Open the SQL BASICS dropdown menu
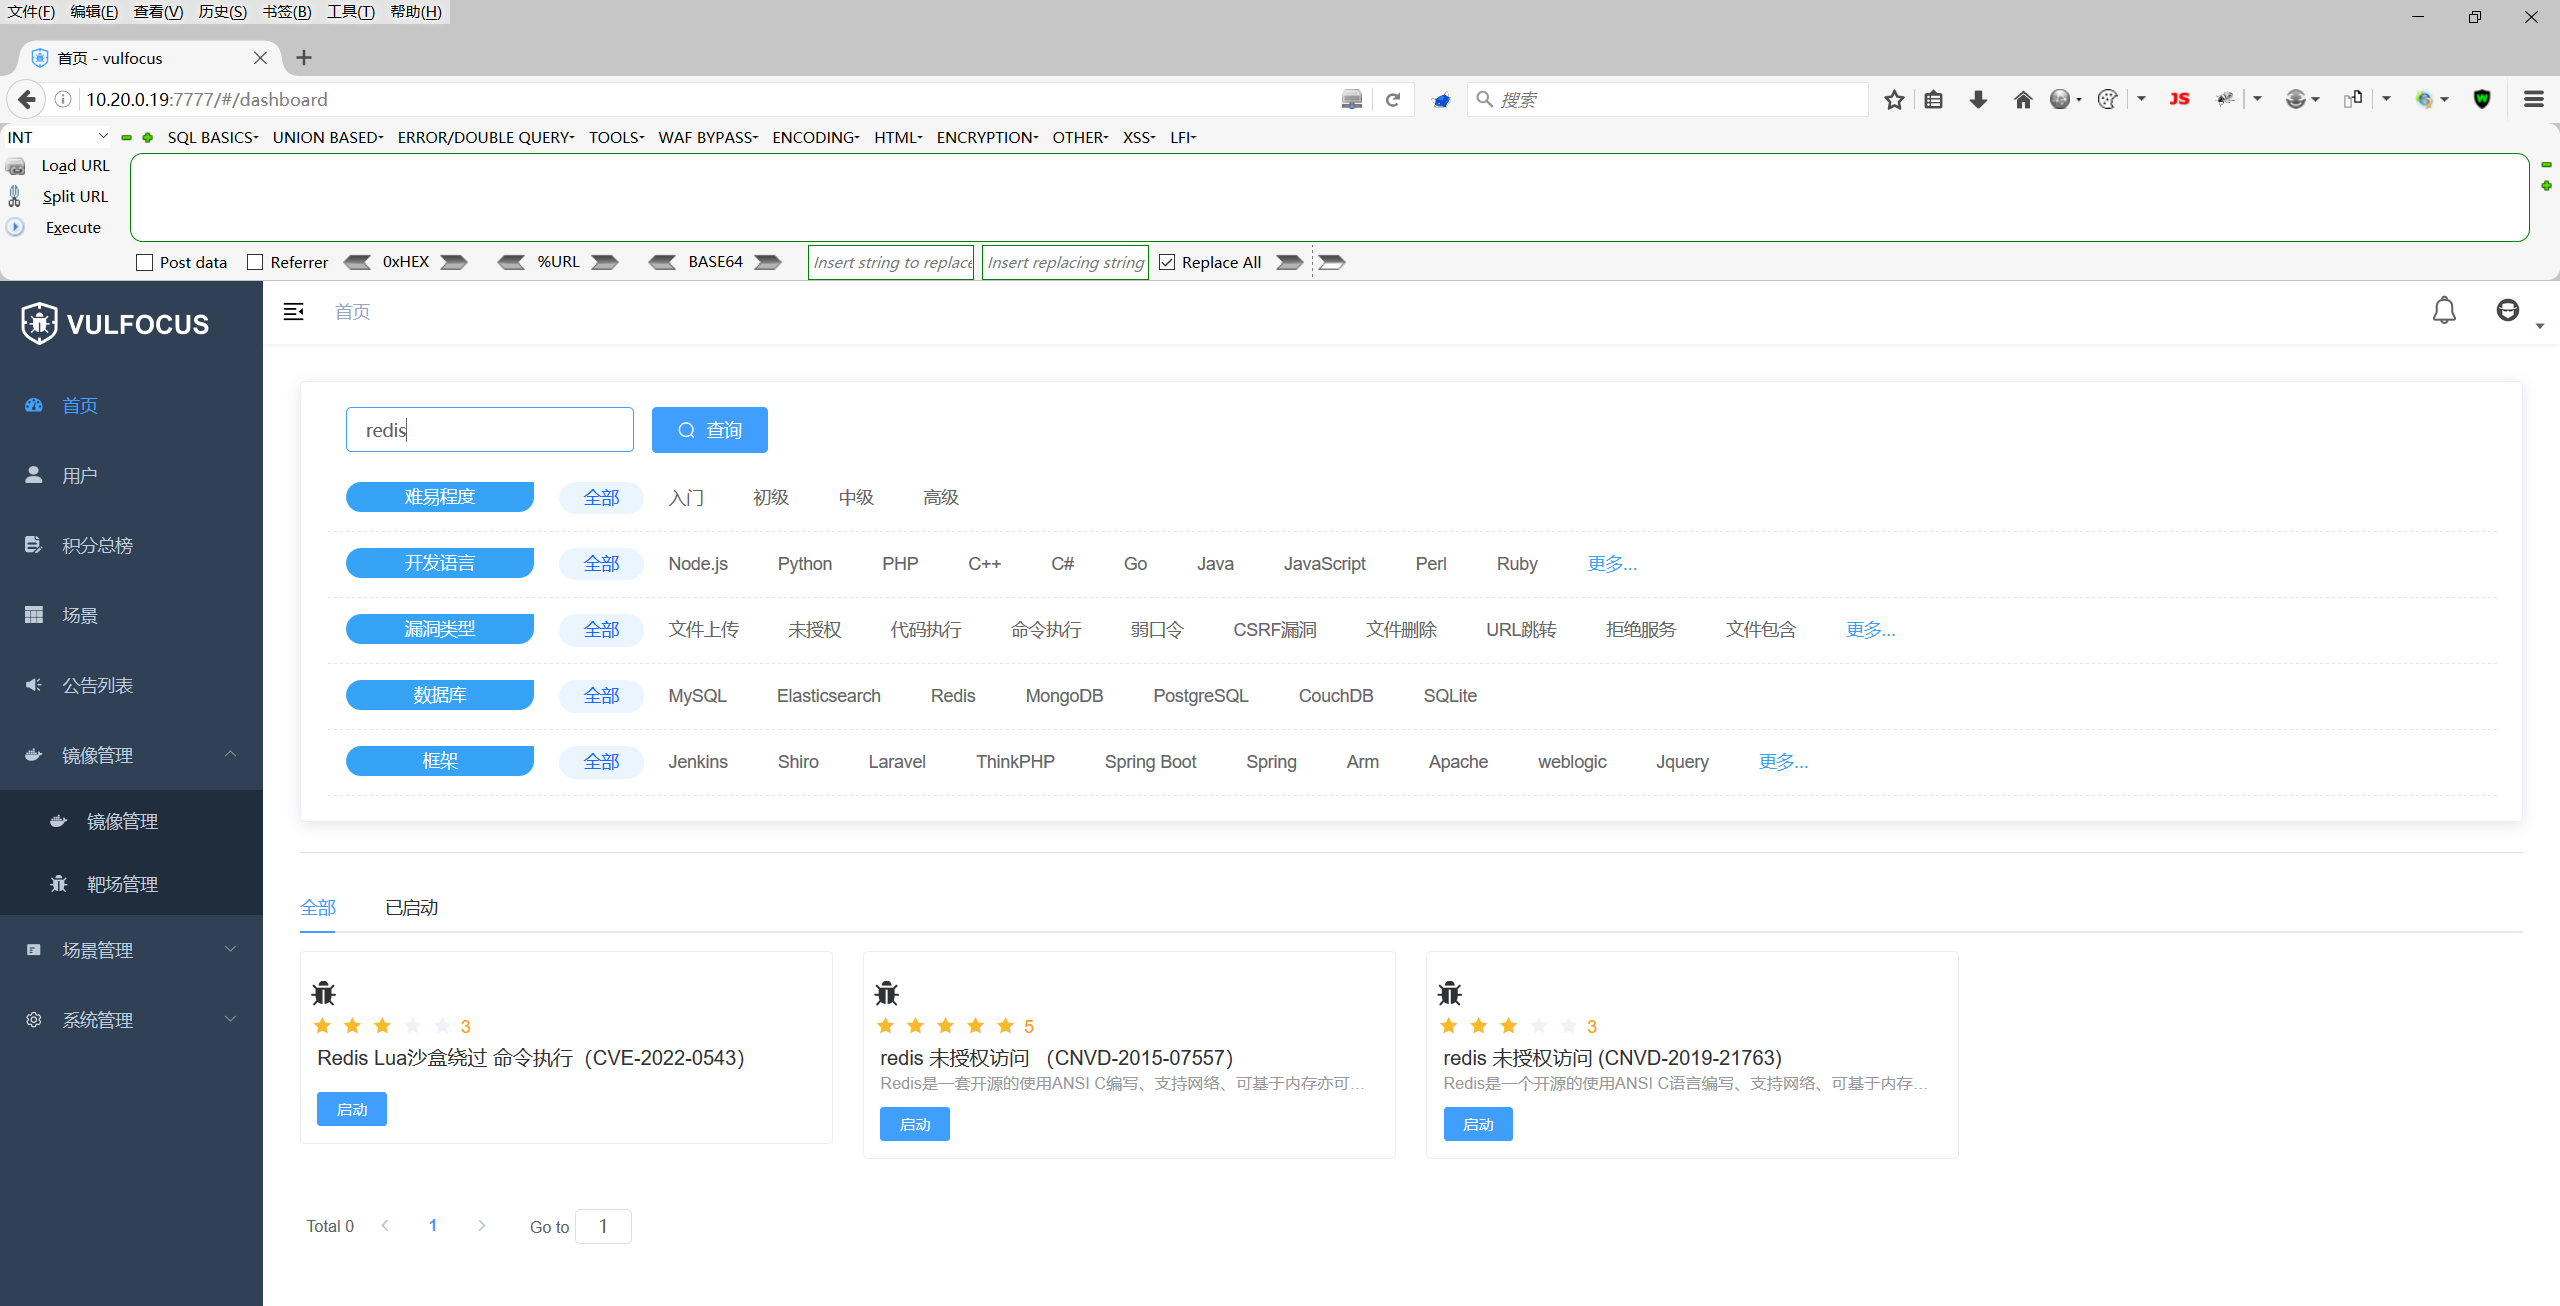Viewport: 2560px width, 1306px height. pyautogui.click(x=212, y=137)
